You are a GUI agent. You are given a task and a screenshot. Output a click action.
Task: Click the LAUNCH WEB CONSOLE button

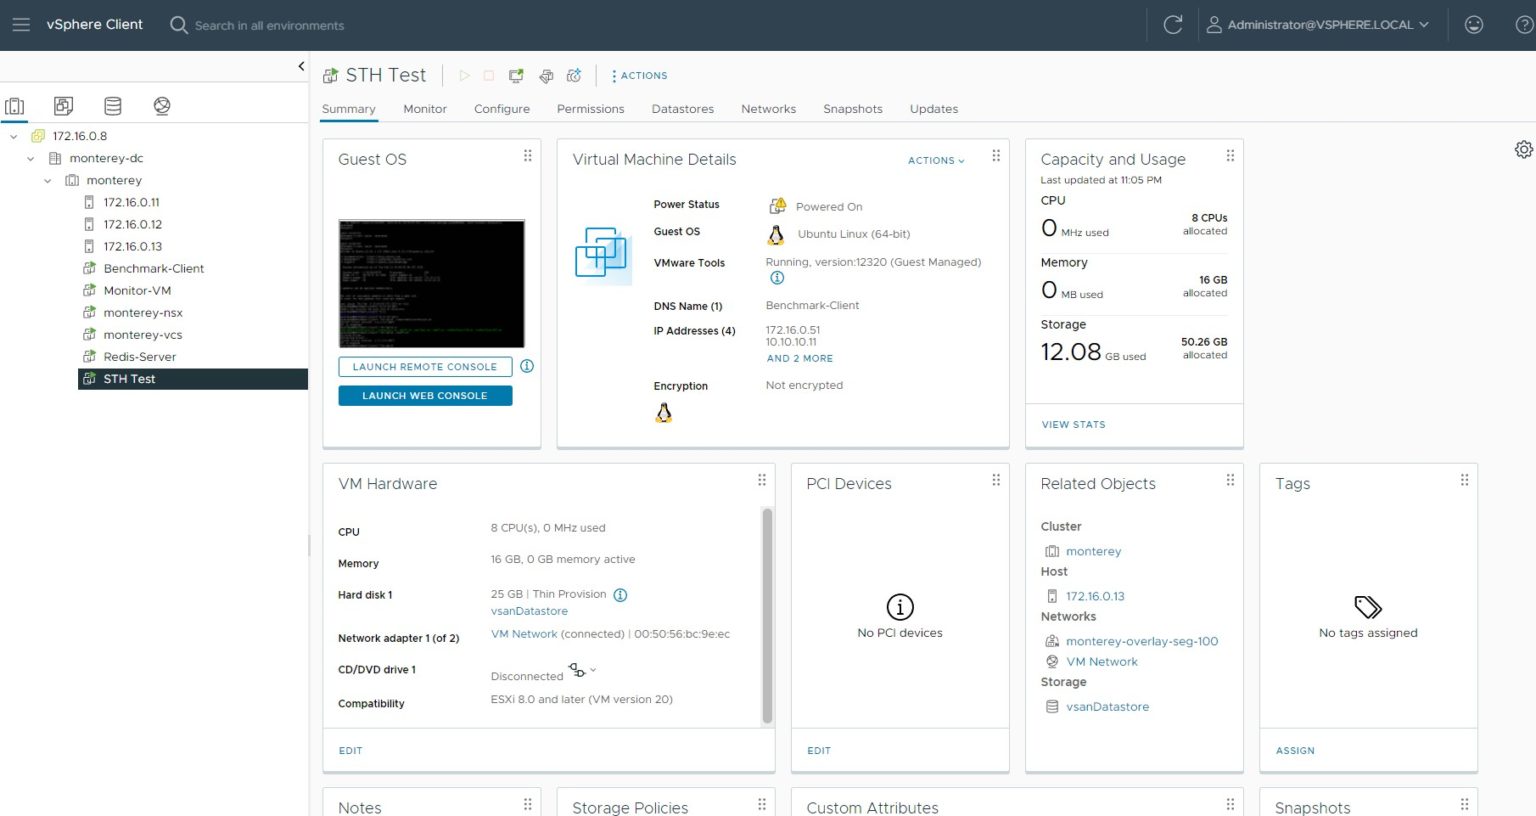tap(424, 395)
